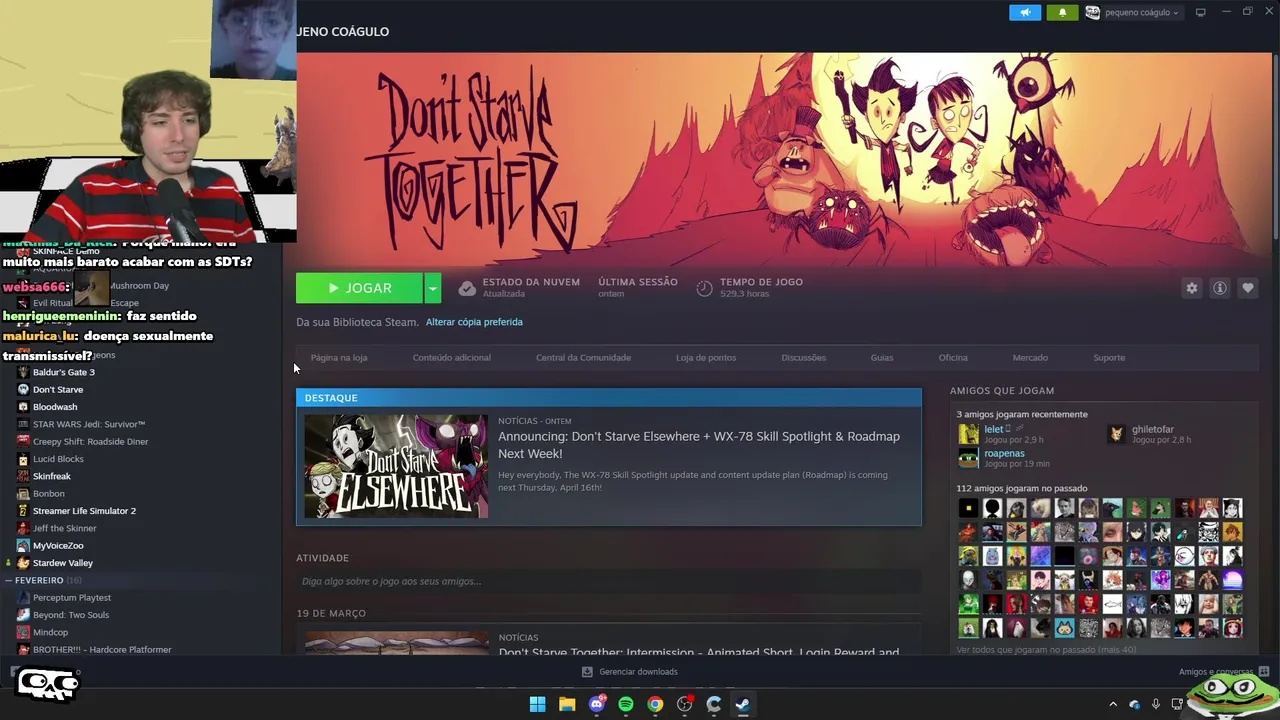The width and height of the screenshot is (1280, 720).
Task: Select Perceptum Playtest in library
Action: tap(72, 598)
